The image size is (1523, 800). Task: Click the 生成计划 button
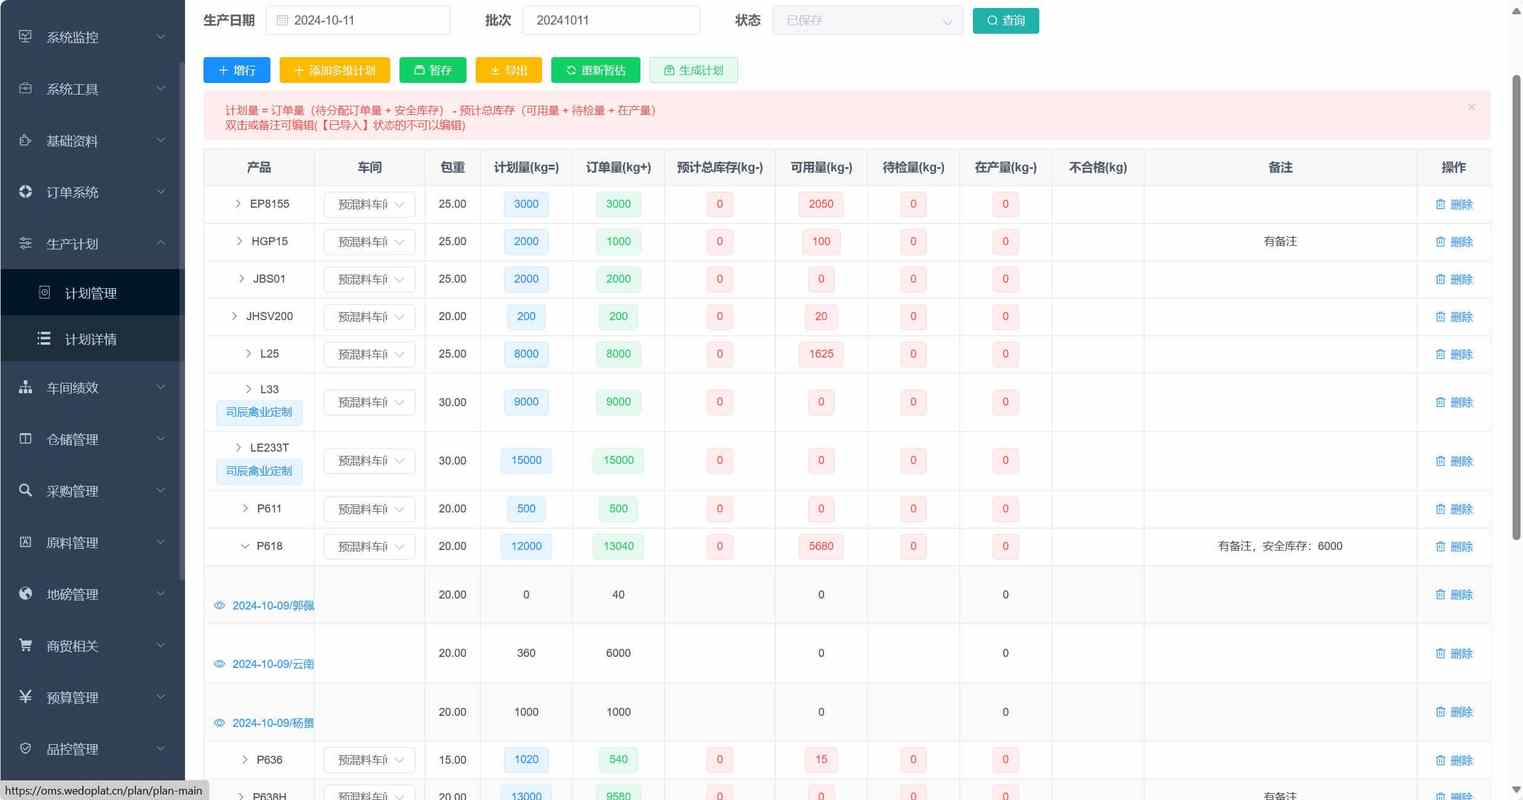[693, 70]
